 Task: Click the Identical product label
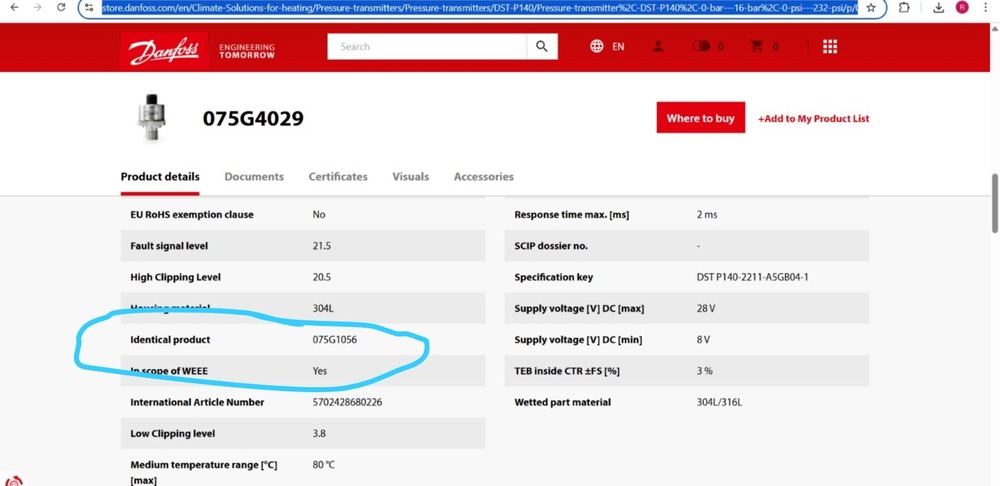point(170,340)
